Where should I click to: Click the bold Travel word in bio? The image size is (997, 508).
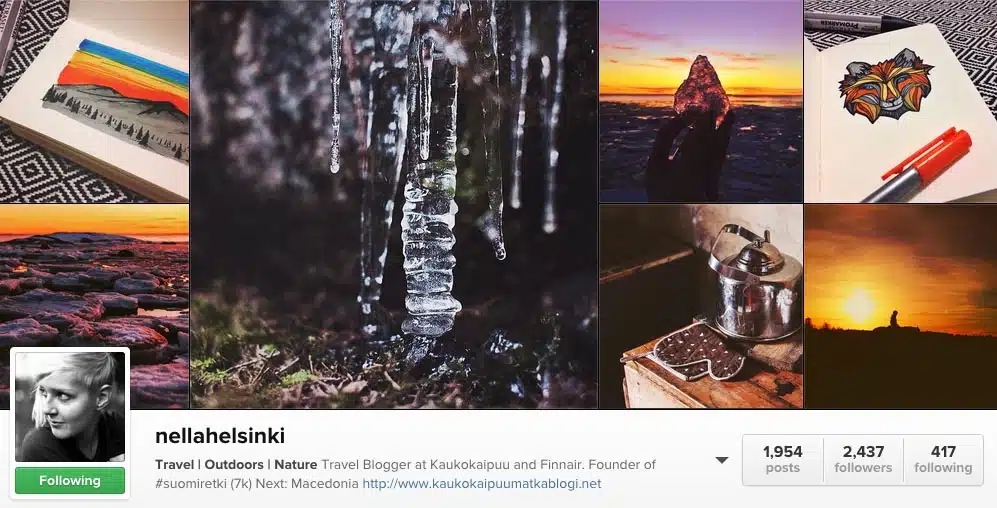click(x=174, y=465)
